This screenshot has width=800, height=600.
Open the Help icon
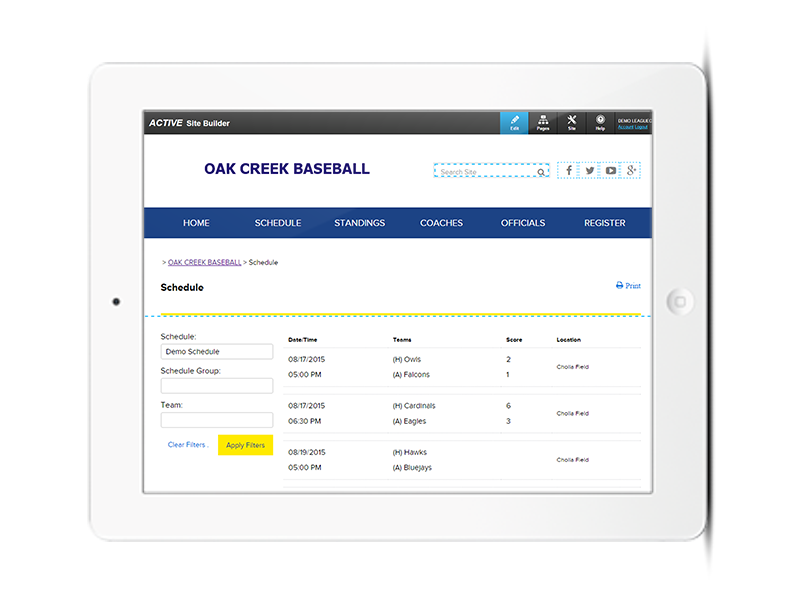[600, 122]
